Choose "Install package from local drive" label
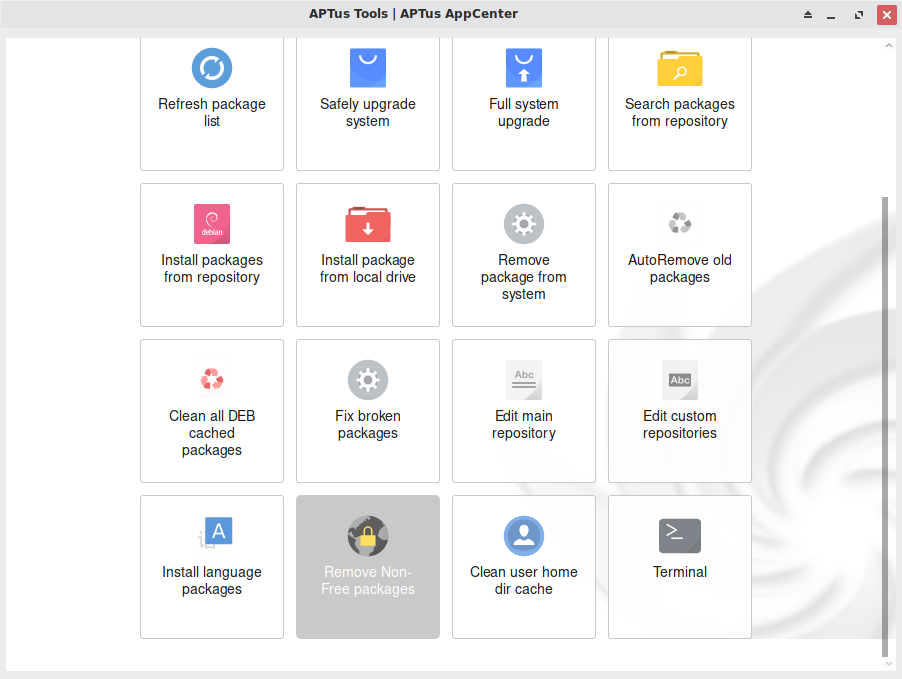The width and height of the screenshot is (902, 679). pyautogui.click(x=368, y=268)
